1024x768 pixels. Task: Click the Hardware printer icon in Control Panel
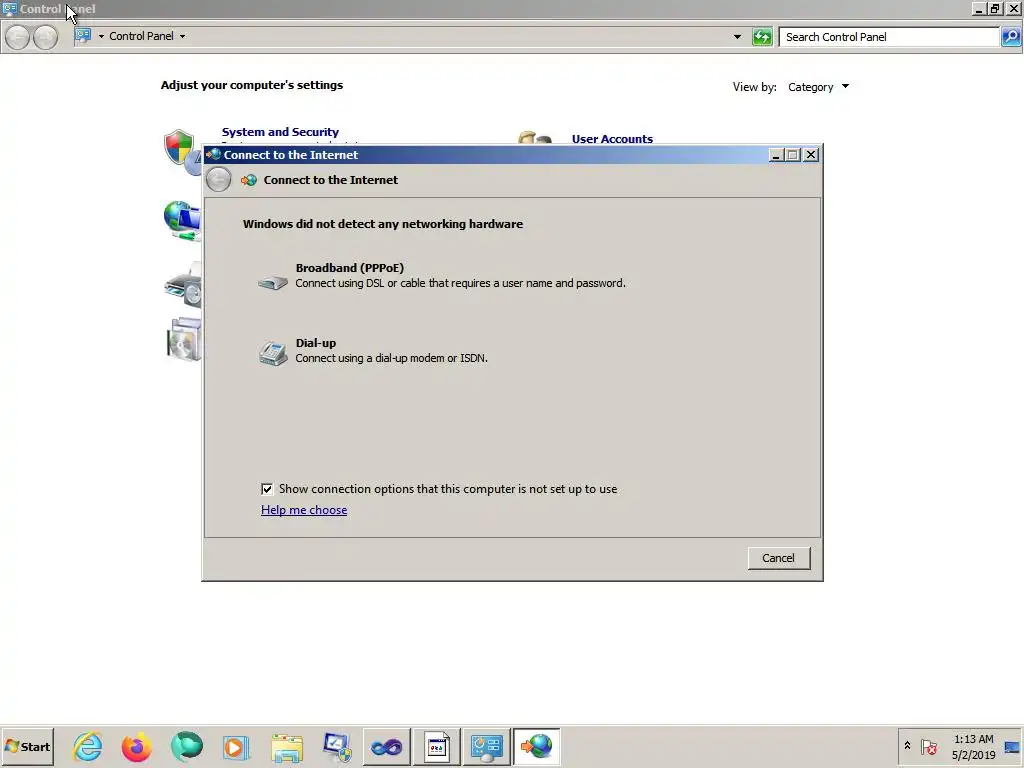(184, 285)
